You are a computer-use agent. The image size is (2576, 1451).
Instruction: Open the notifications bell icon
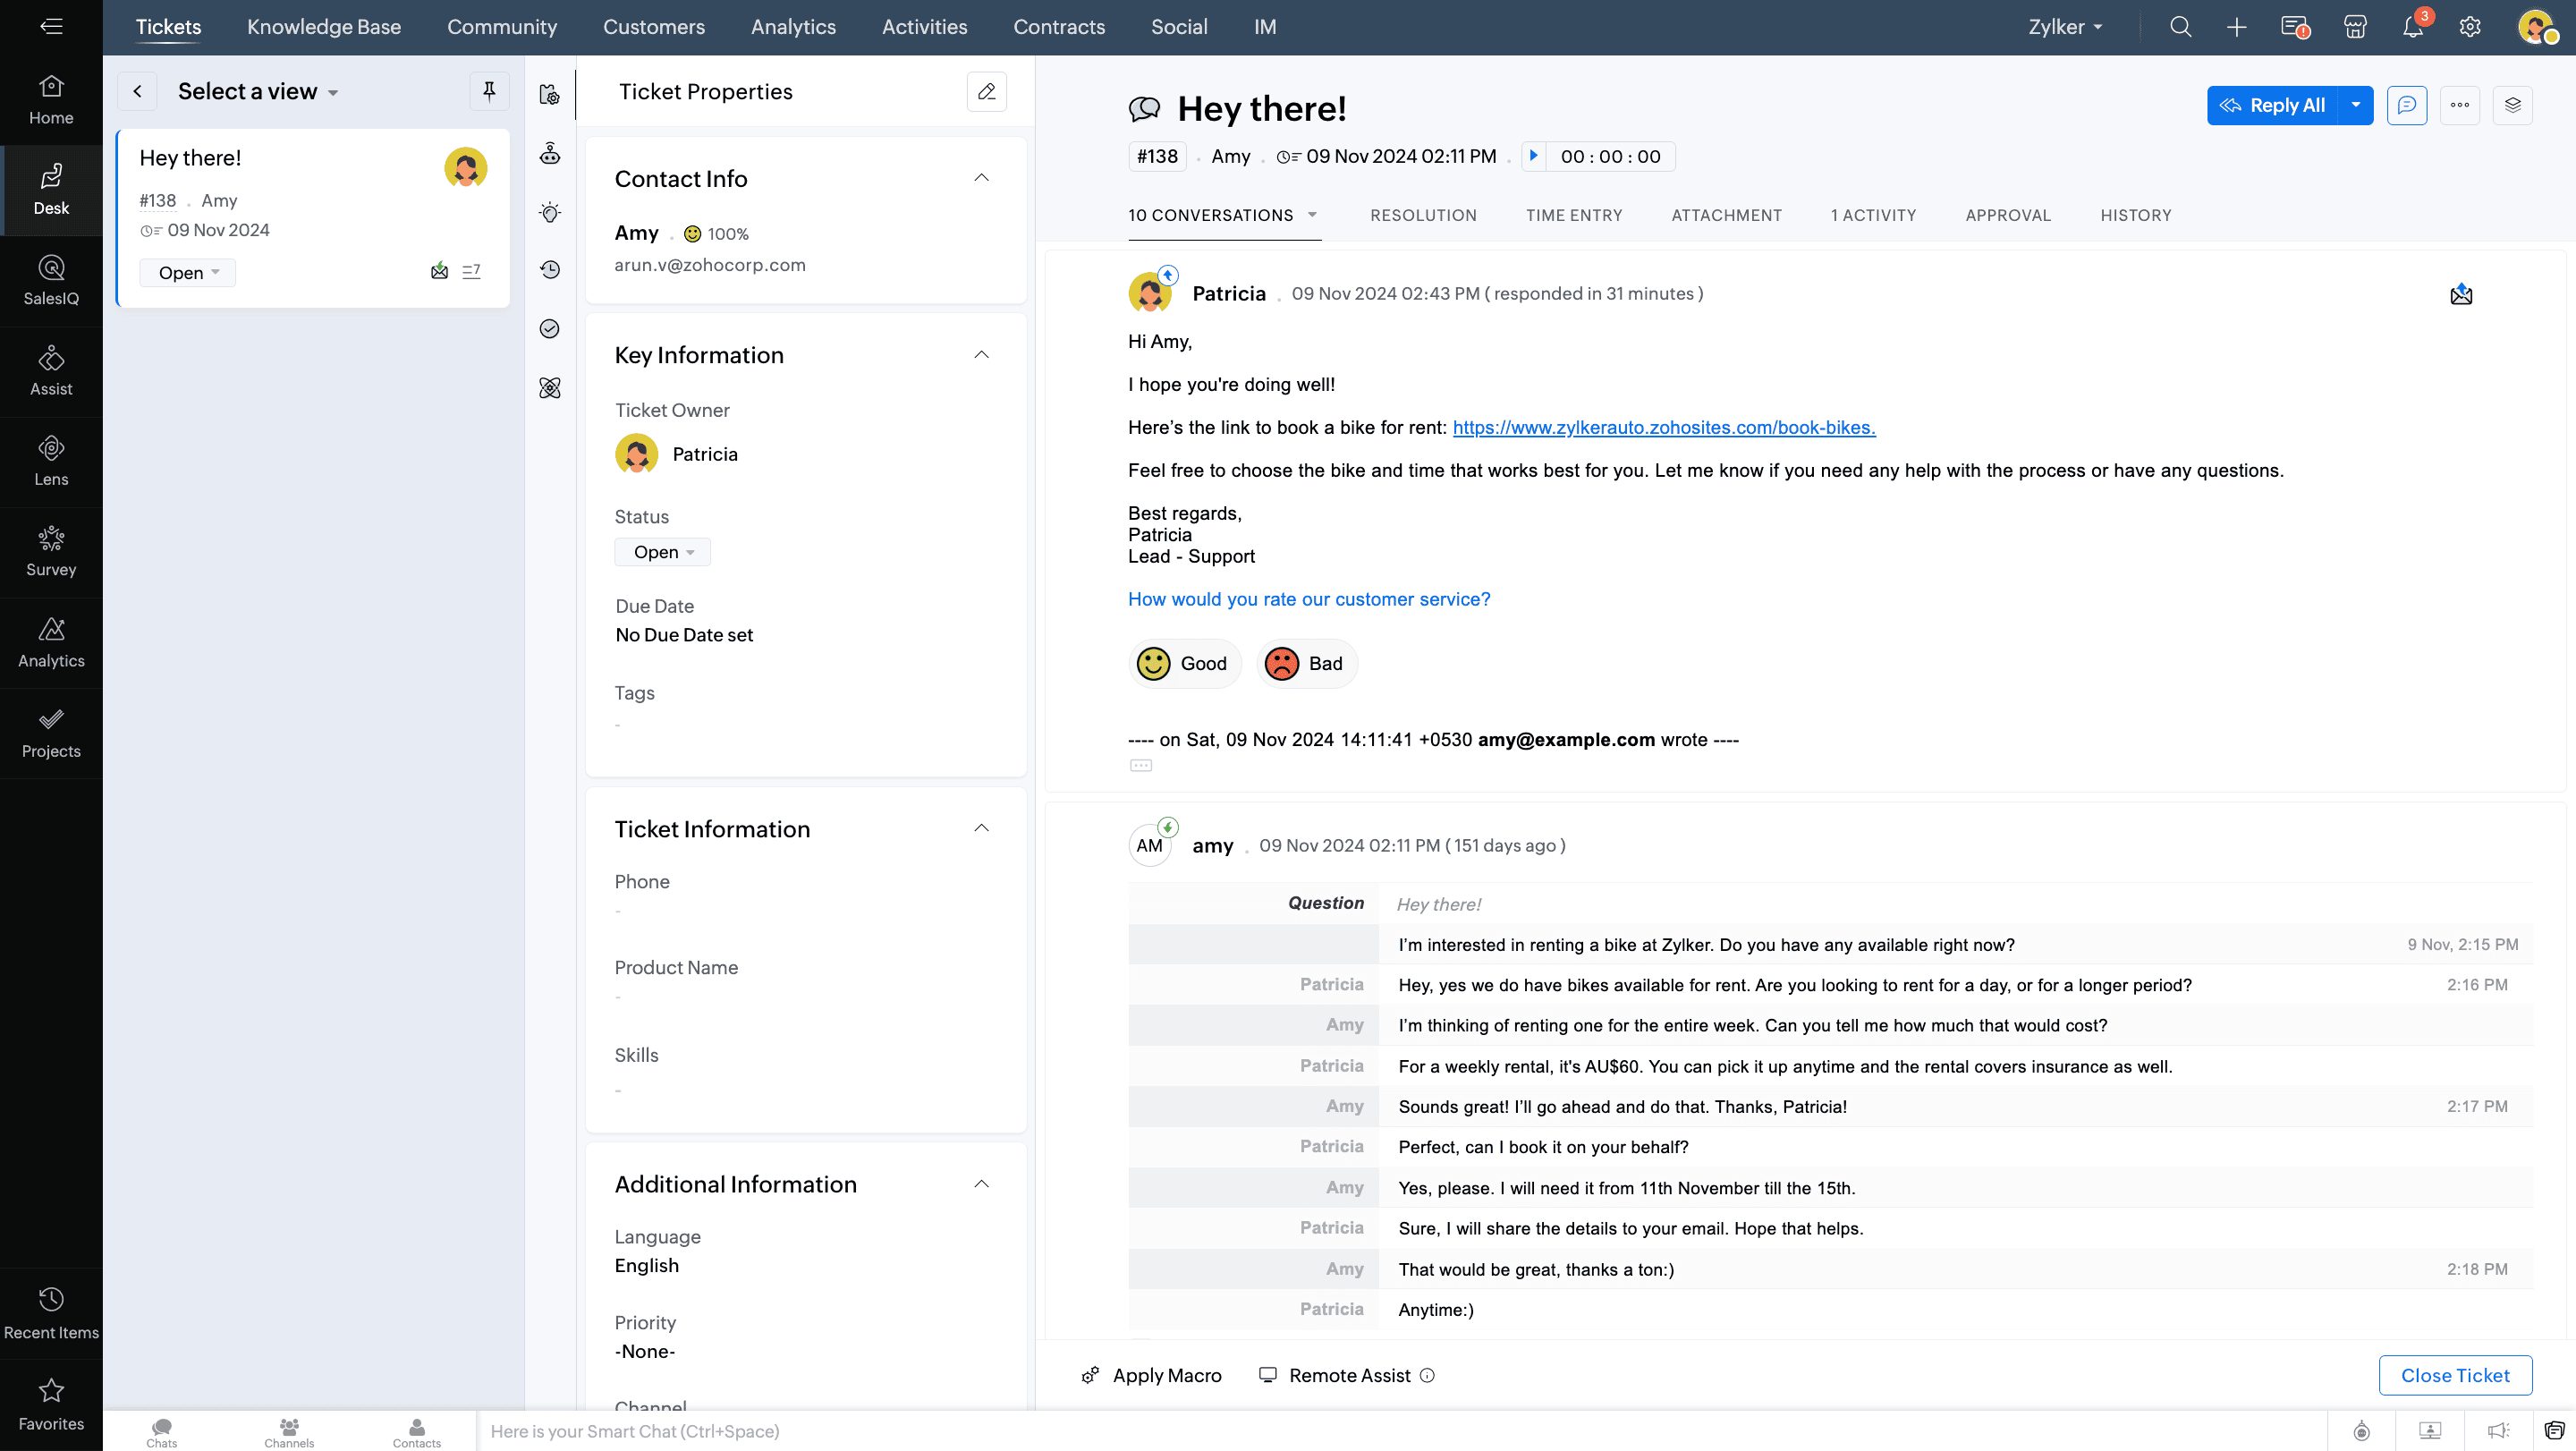point(2412,27)
